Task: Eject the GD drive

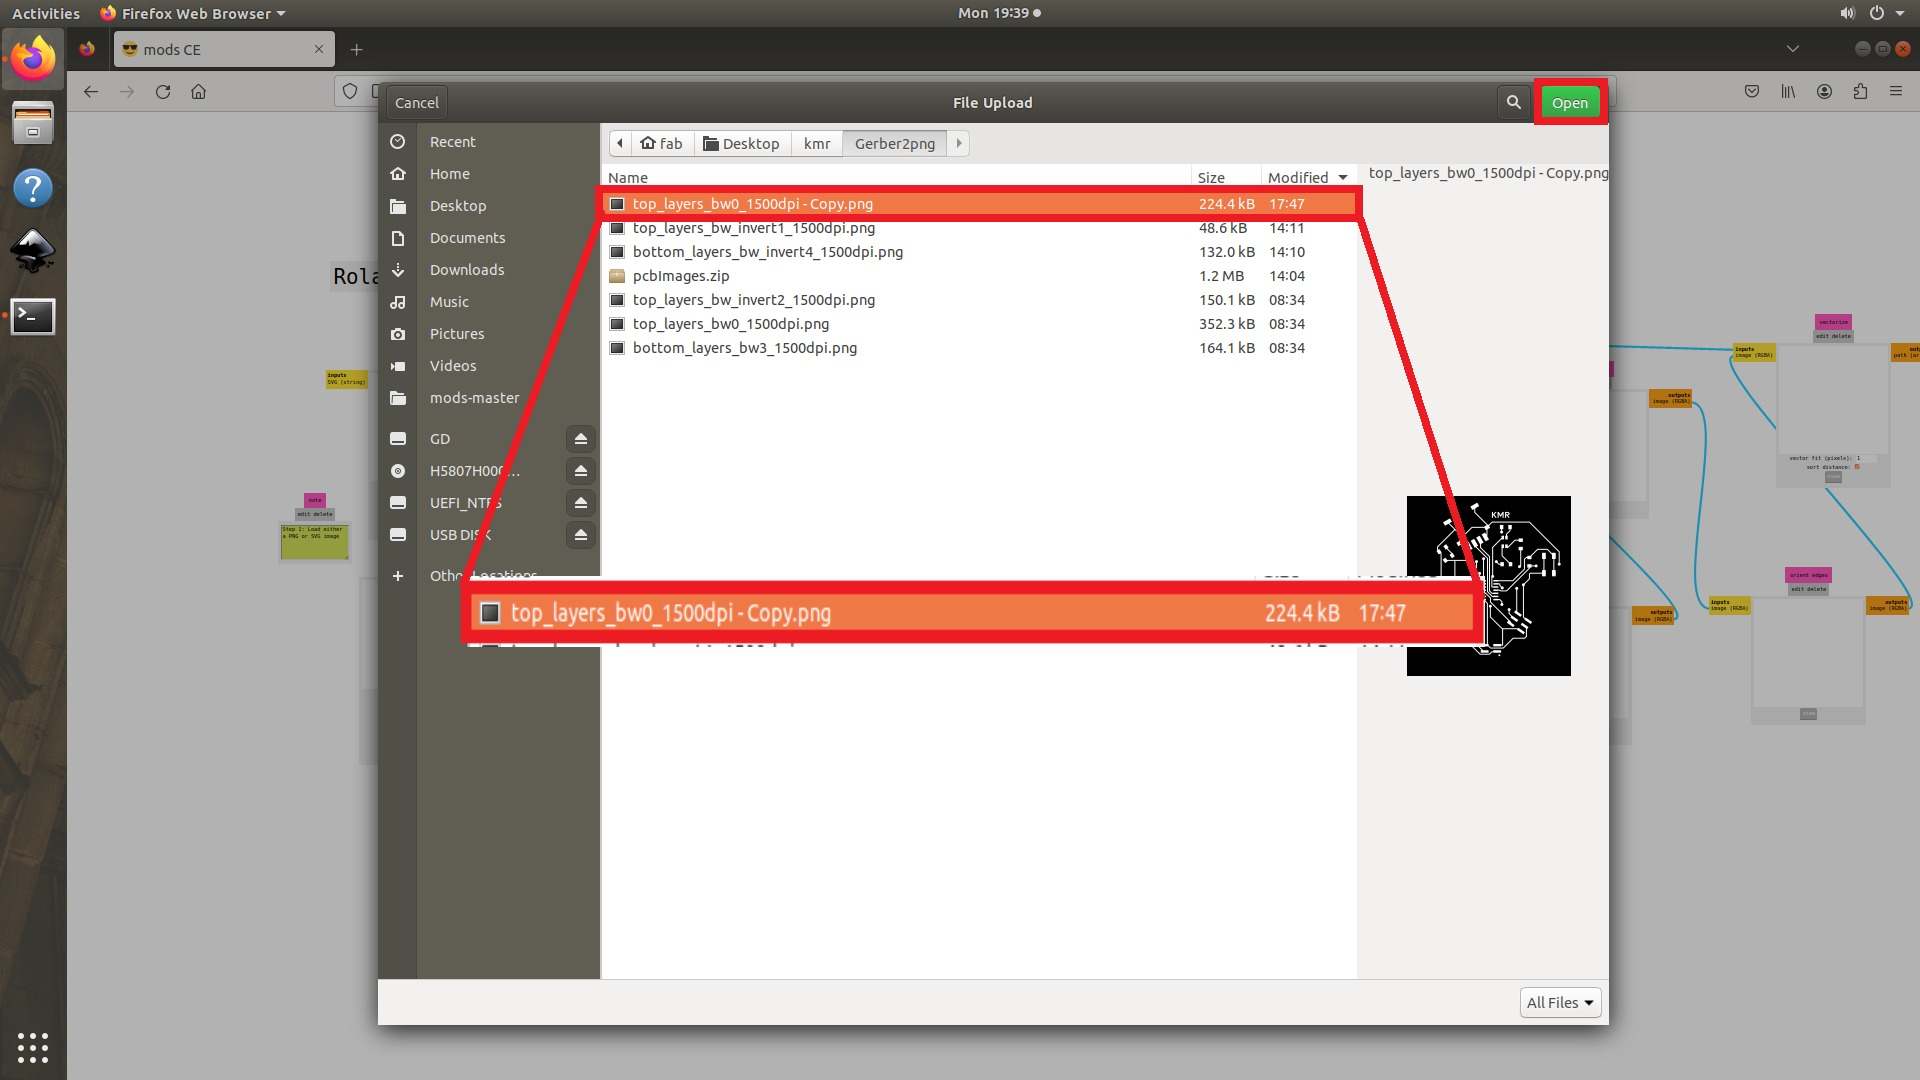Action: [580, 439]
